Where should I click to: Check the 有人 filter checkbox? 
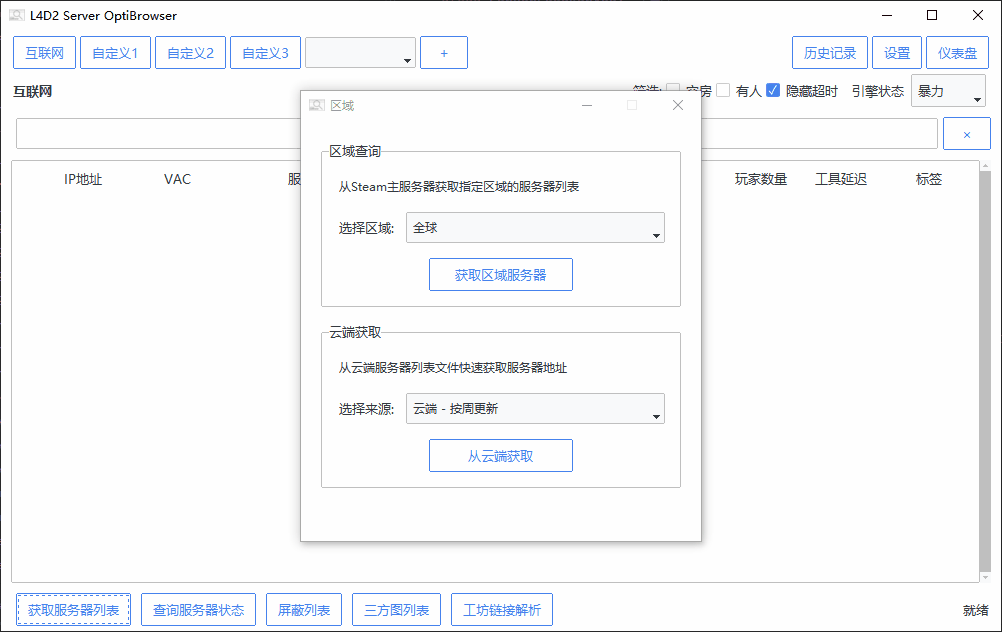click(x=723, y=90)
